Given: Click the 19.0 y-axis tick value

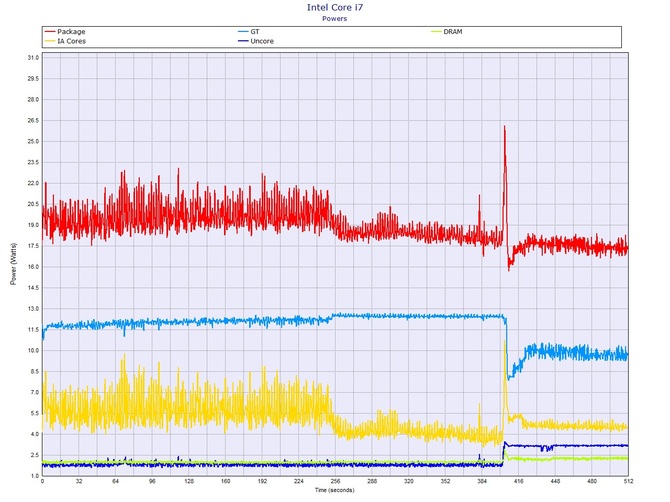Looking at the screenshot, I should [x=33, y=225].
